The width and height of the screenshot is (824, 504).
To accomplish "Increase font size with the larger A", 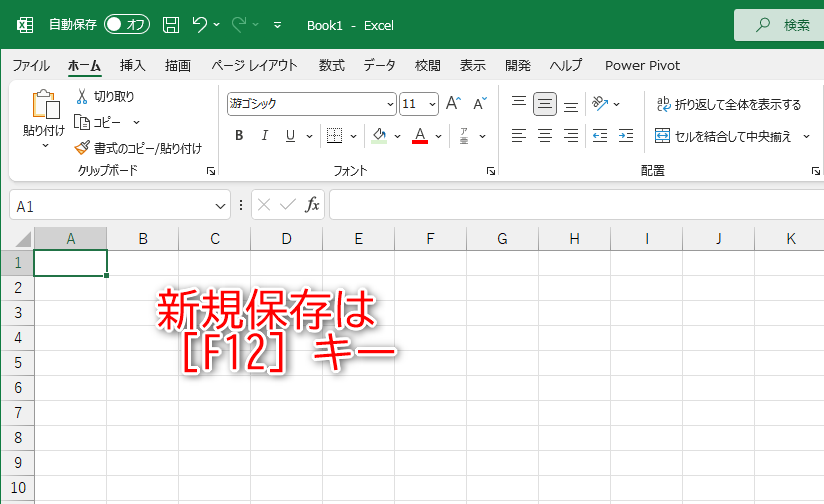I will point(453,103).
